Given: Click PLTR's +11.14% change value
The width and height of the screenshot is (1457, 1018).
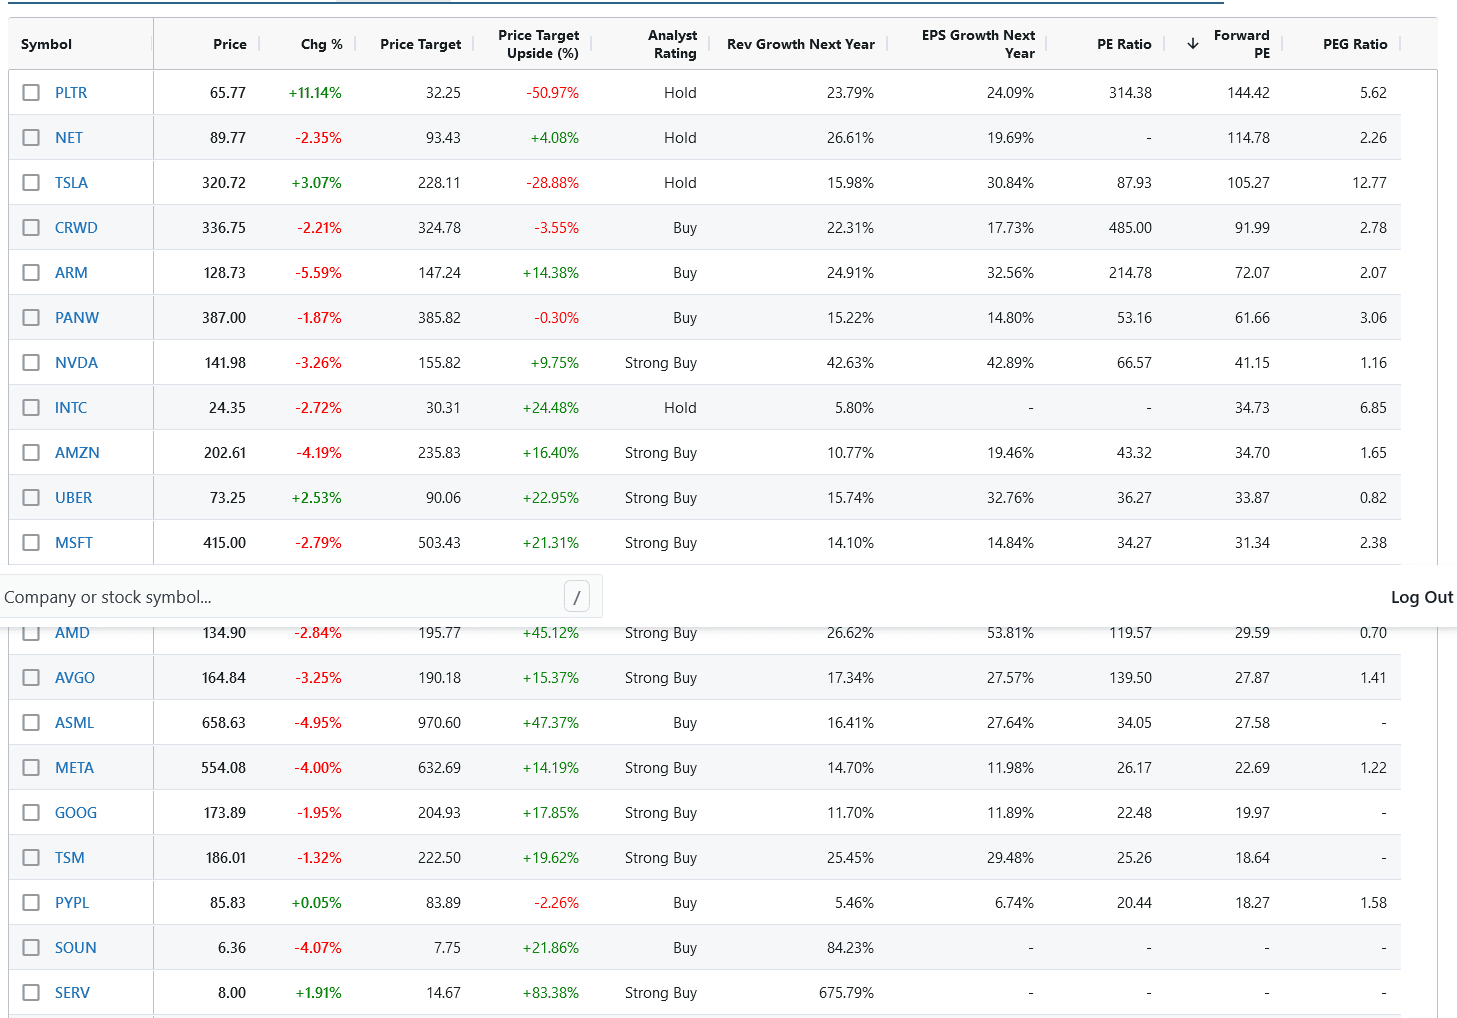Looking at the screenshot, I should coord(315,92).
